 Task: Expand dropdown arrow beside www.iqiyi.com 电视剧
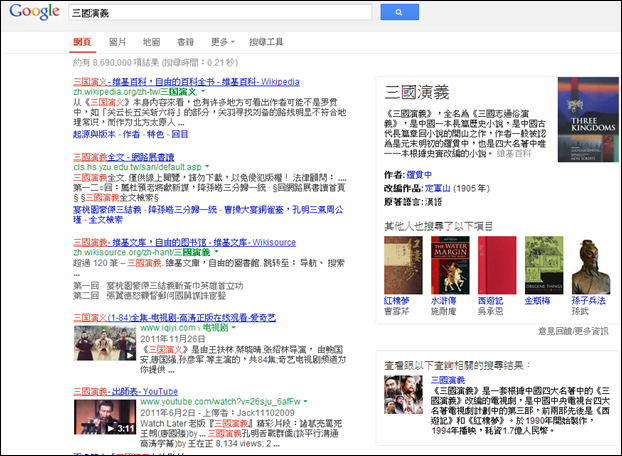tap(233, 328)
